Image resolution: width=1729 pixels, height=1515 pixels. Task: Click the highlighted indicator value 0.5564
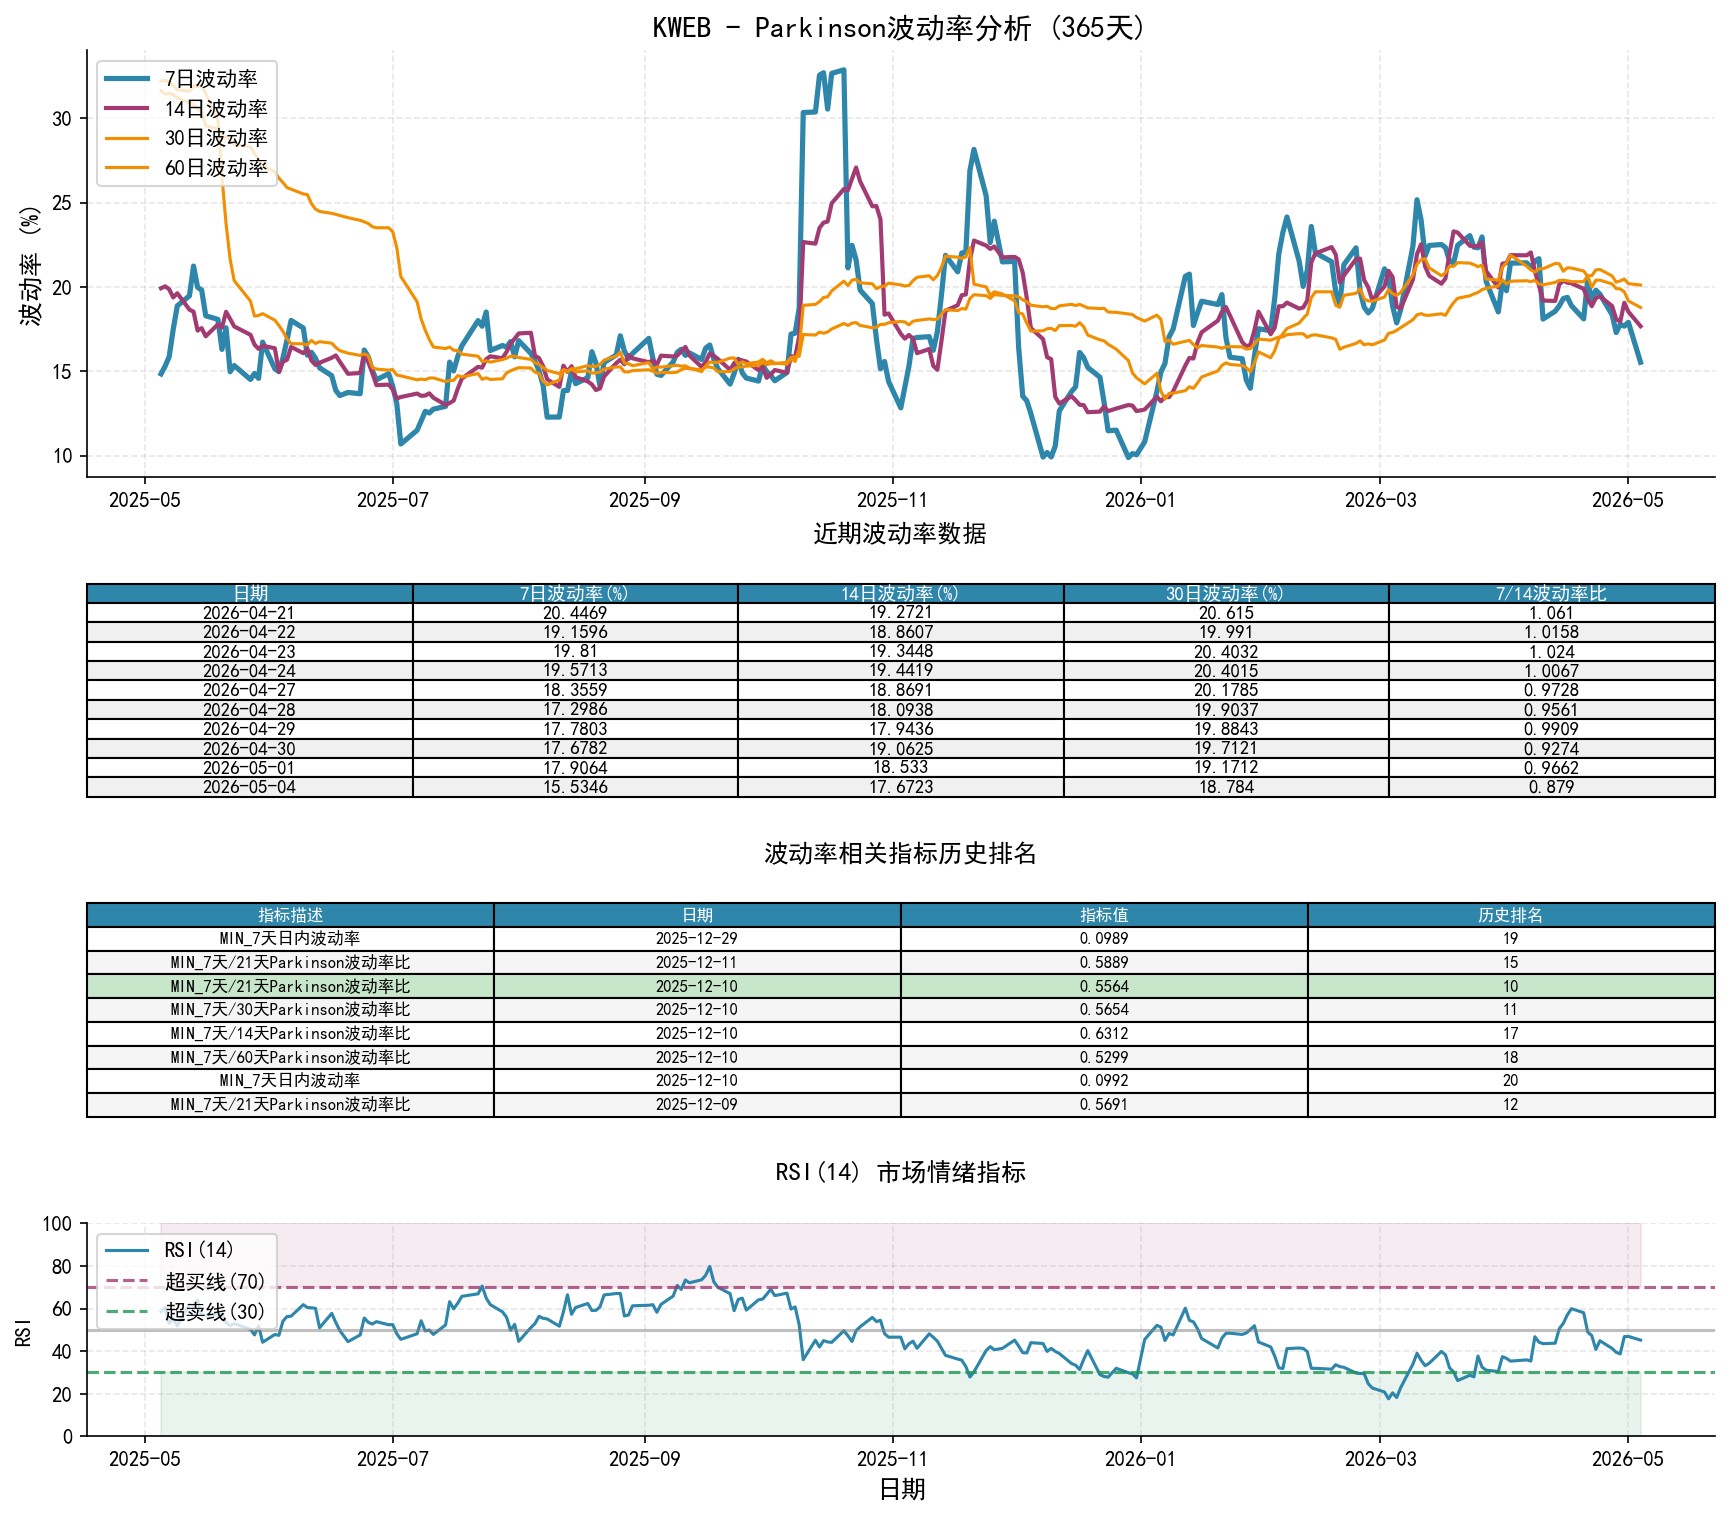1104,986
